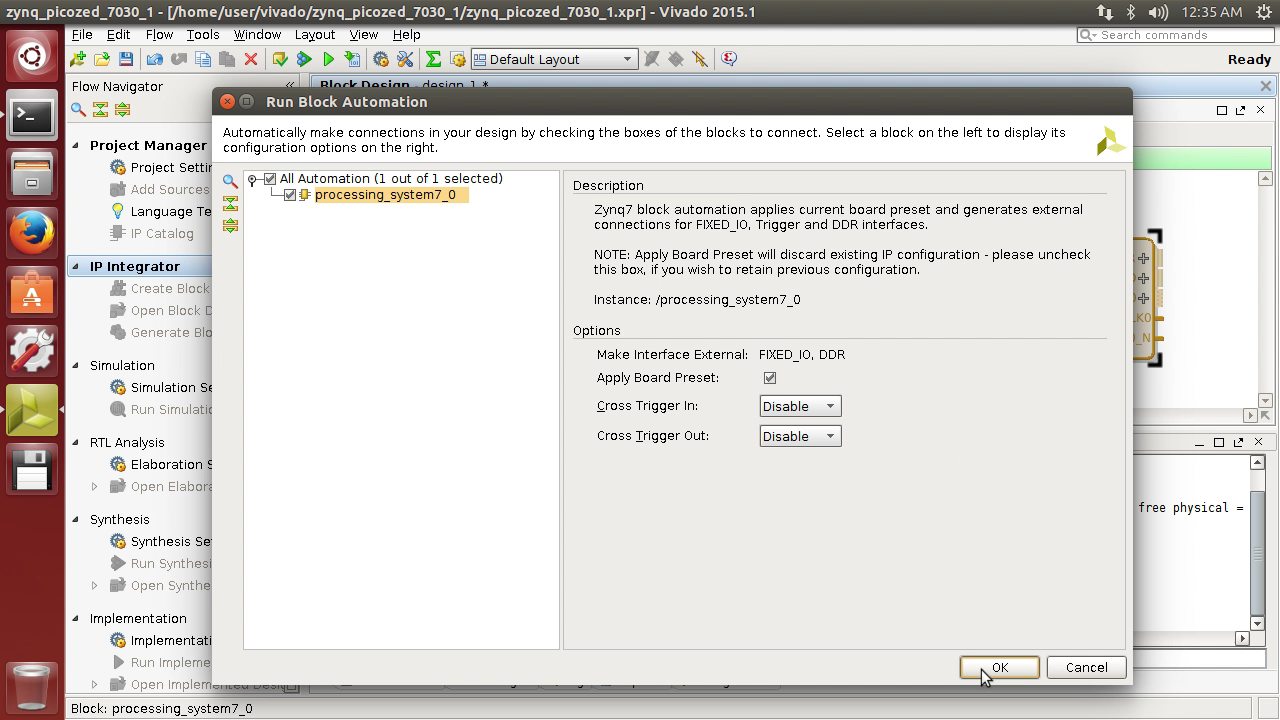Click IP Catalog in Flow Navigator

162,233
